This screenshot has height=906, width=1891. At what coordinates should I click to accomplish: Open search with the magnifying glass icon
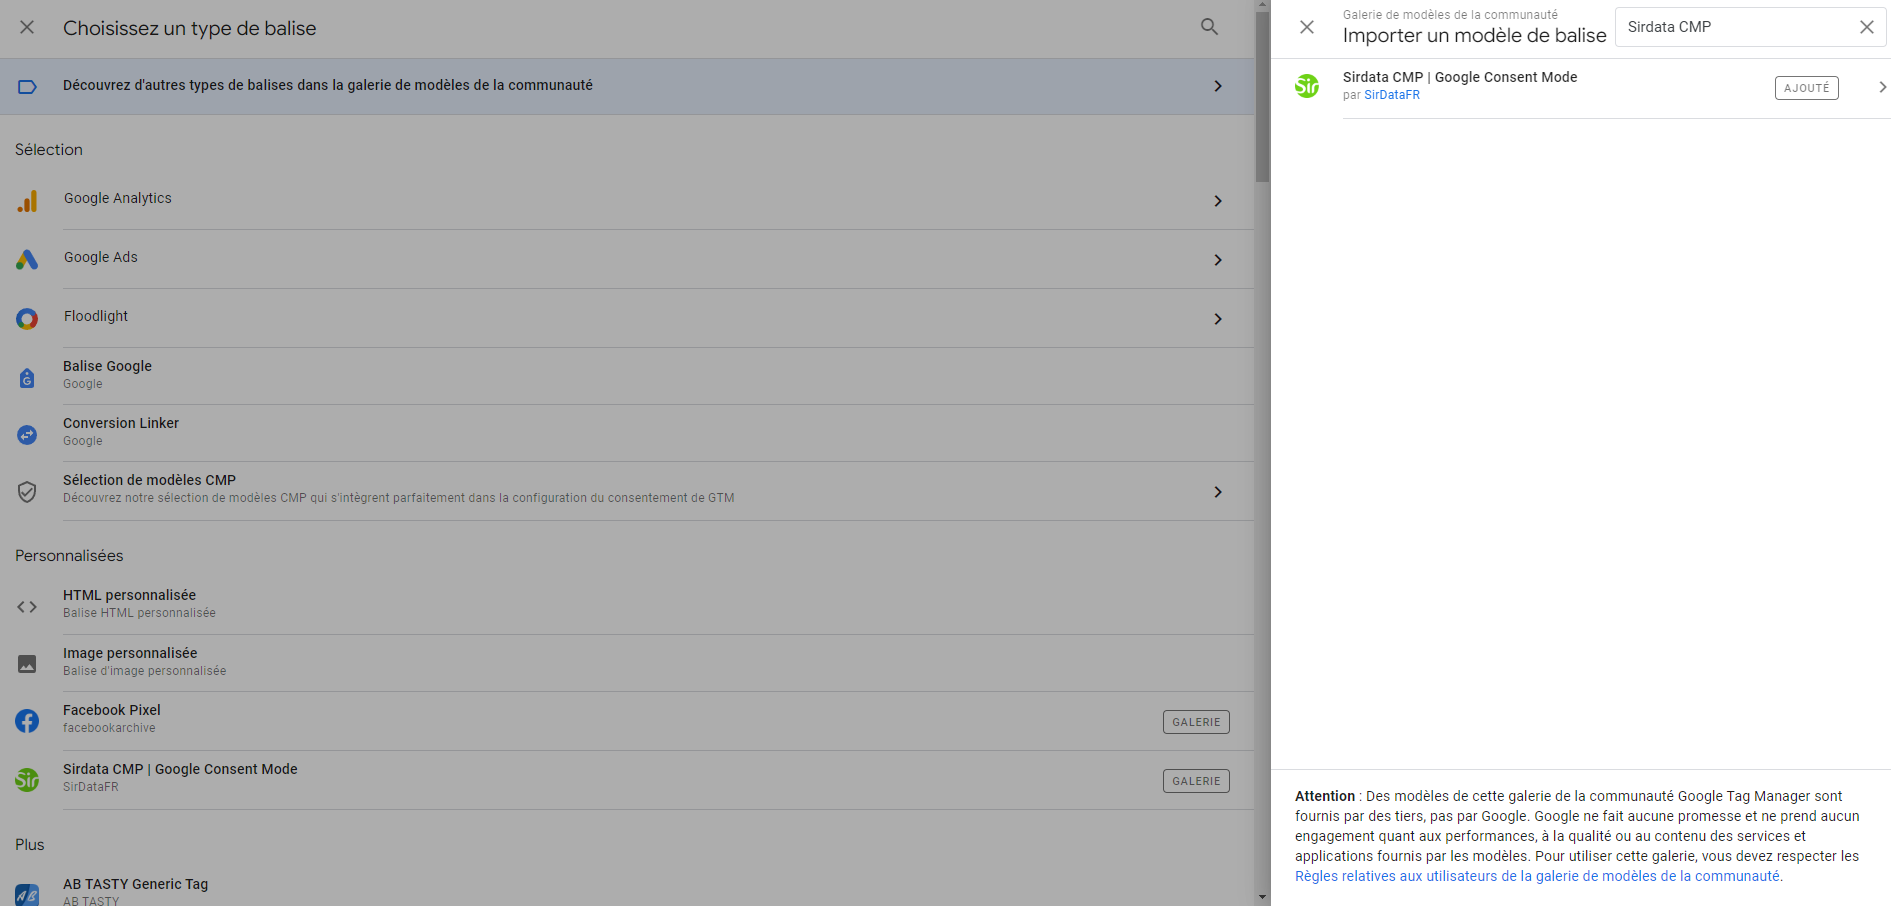coord(1209,27)
